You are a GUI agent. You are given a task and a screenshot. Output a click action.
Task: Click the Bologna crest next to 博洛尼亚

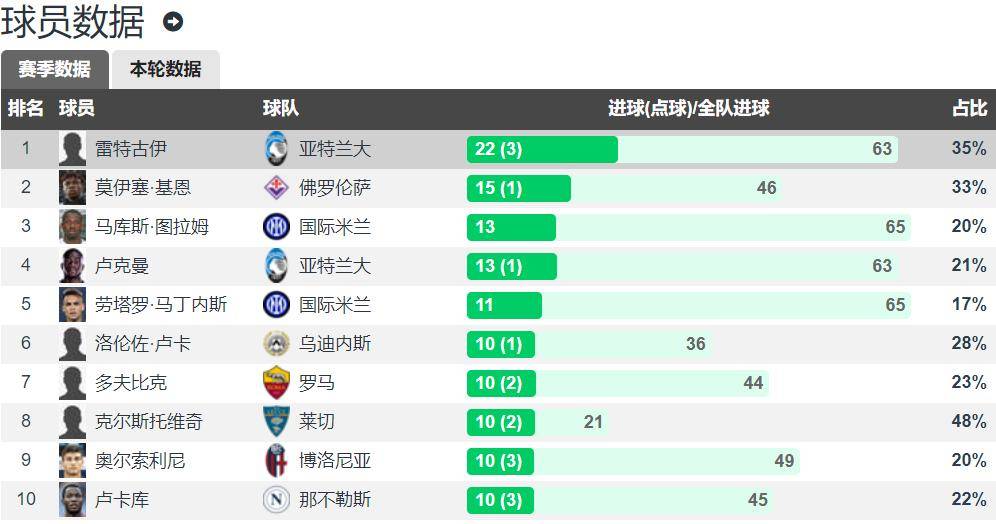[276, 460]
